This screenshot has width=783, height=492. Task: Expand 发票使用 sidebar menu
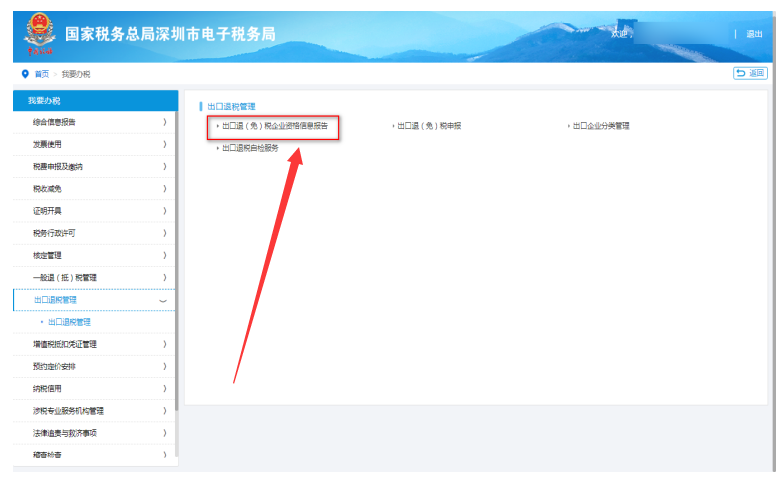(x=95, y=144)
